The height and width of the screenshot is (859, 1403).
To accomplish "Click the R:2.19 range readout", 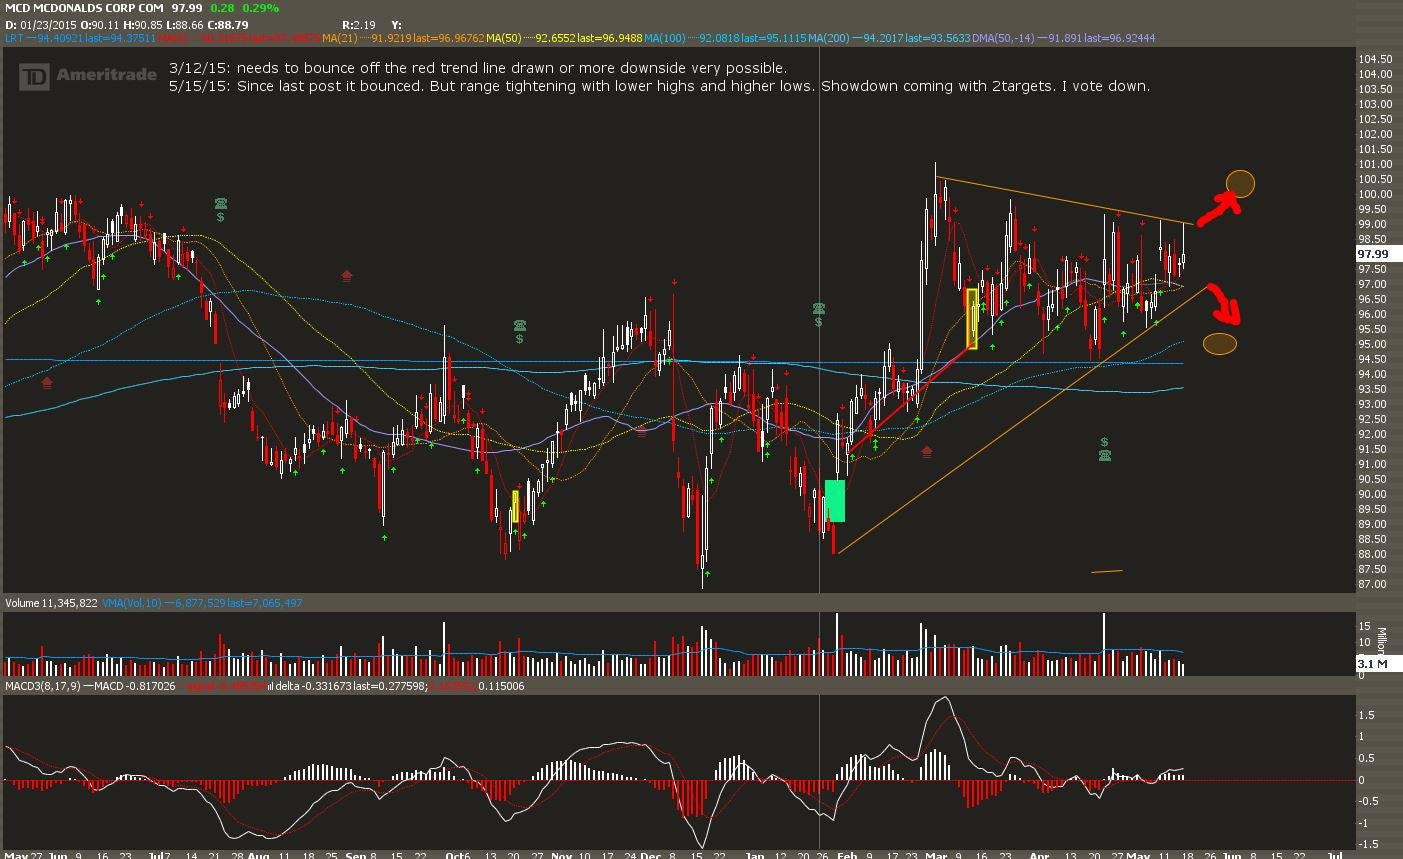I will 359,24.
